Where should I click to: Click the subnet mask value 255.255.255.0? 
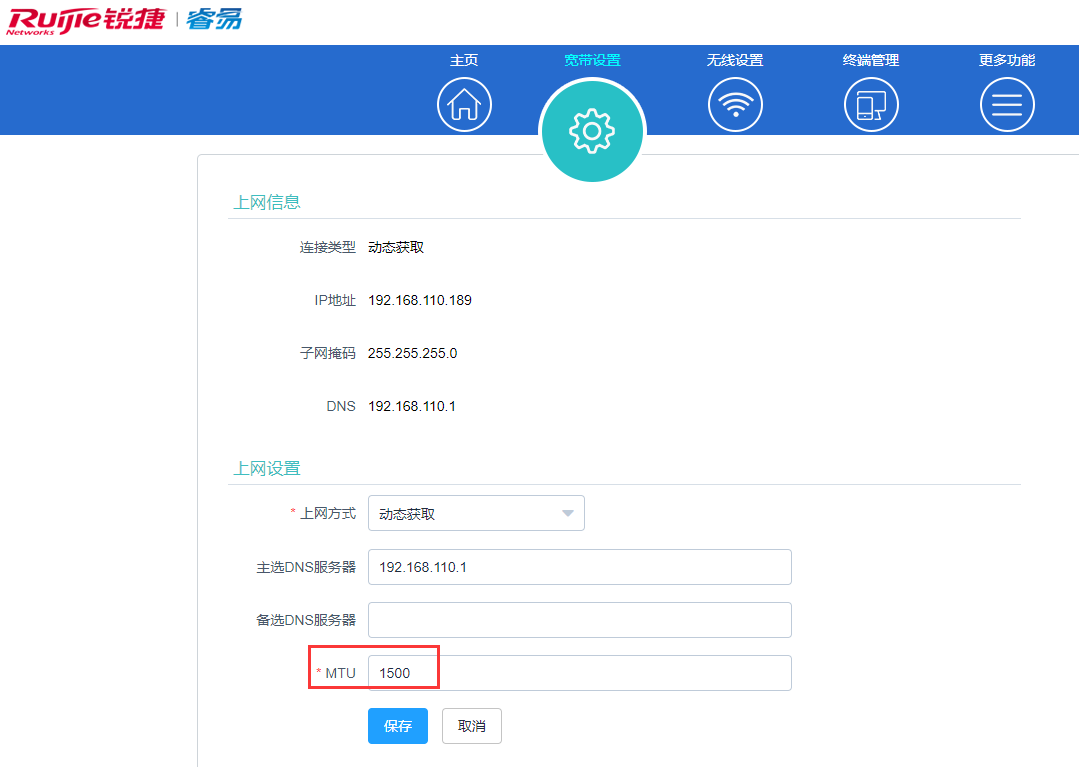[412, 353]
